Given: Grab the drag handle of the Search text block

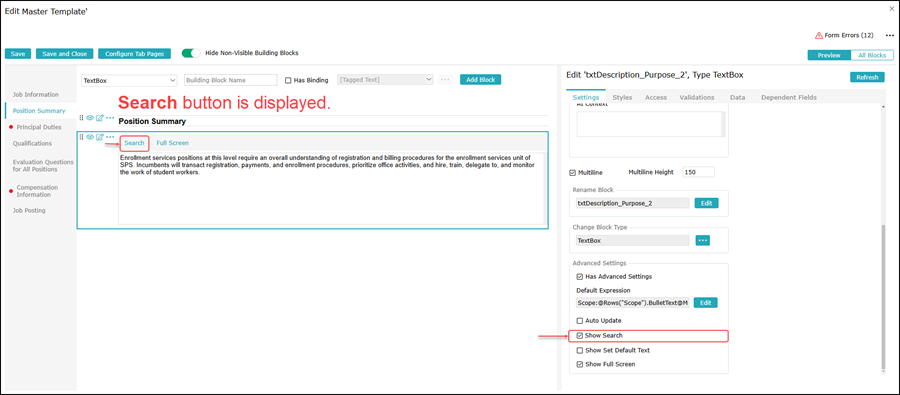Looking at the screenshot, I should pyautogui.click(x=82, y=137).
